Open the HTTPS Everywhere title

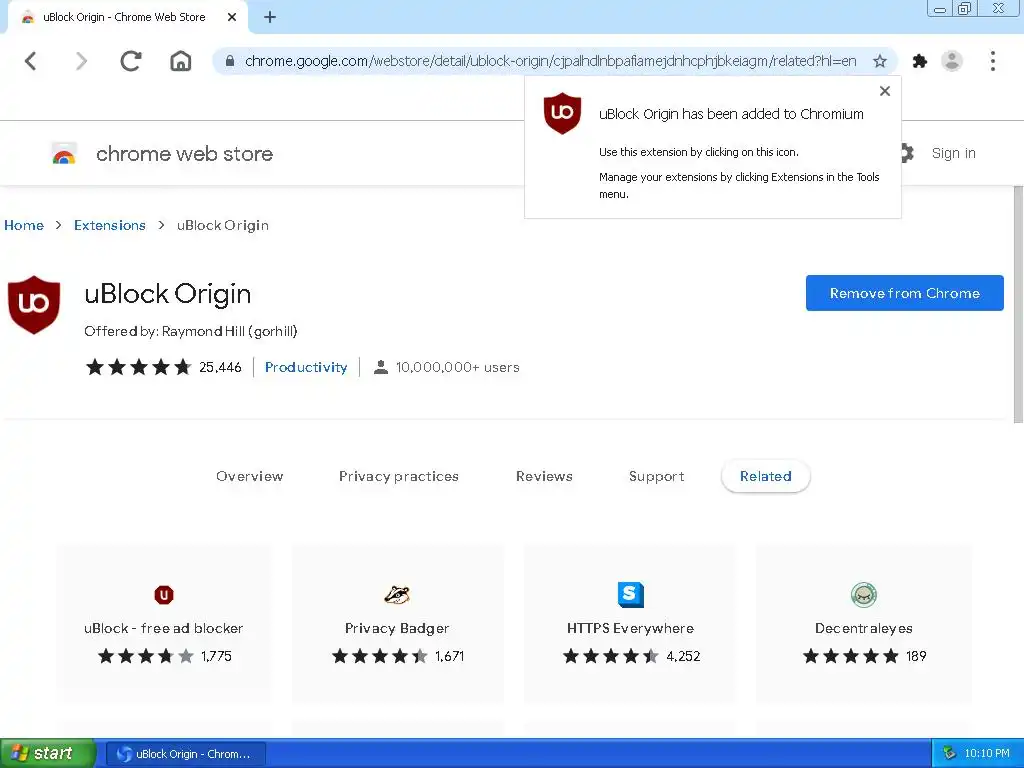[x=630, y=628]
